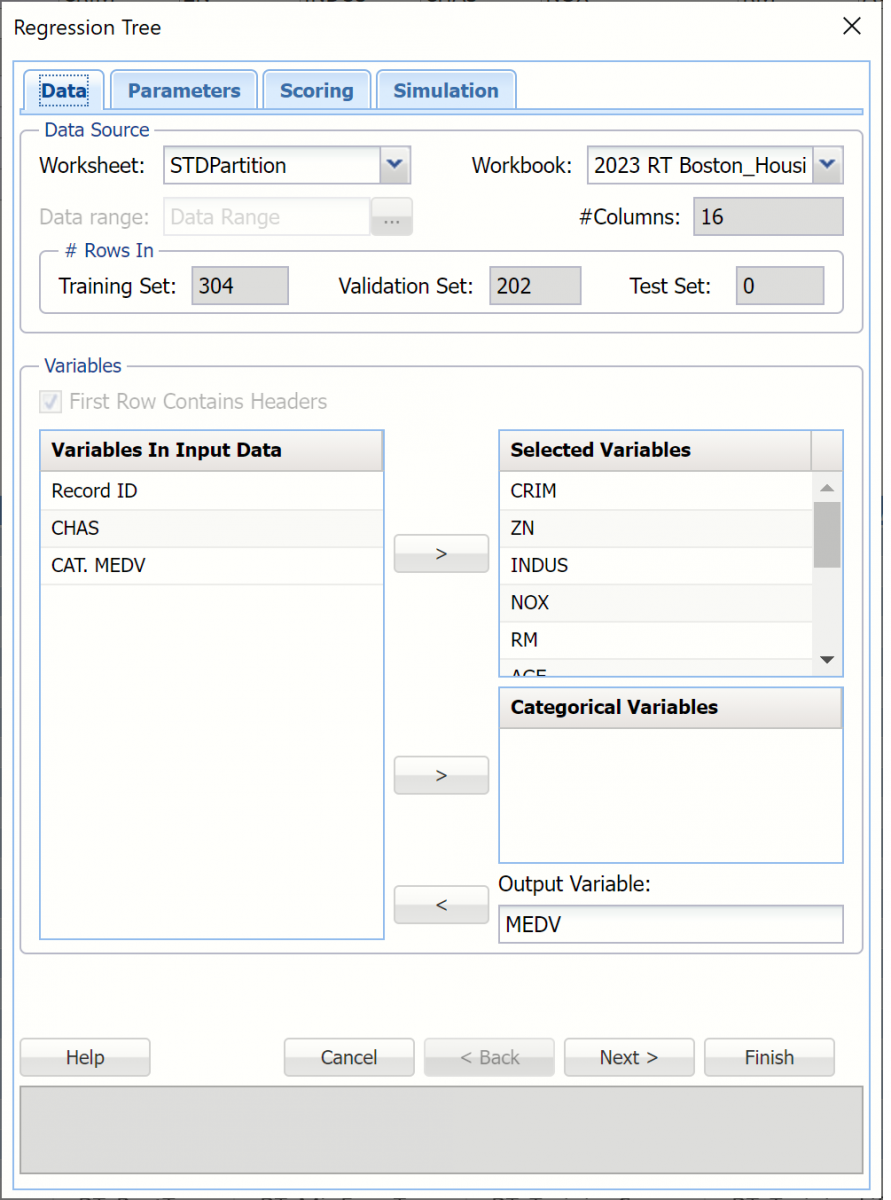
Task: Open the Scoring tab
Action: [316, 91]
